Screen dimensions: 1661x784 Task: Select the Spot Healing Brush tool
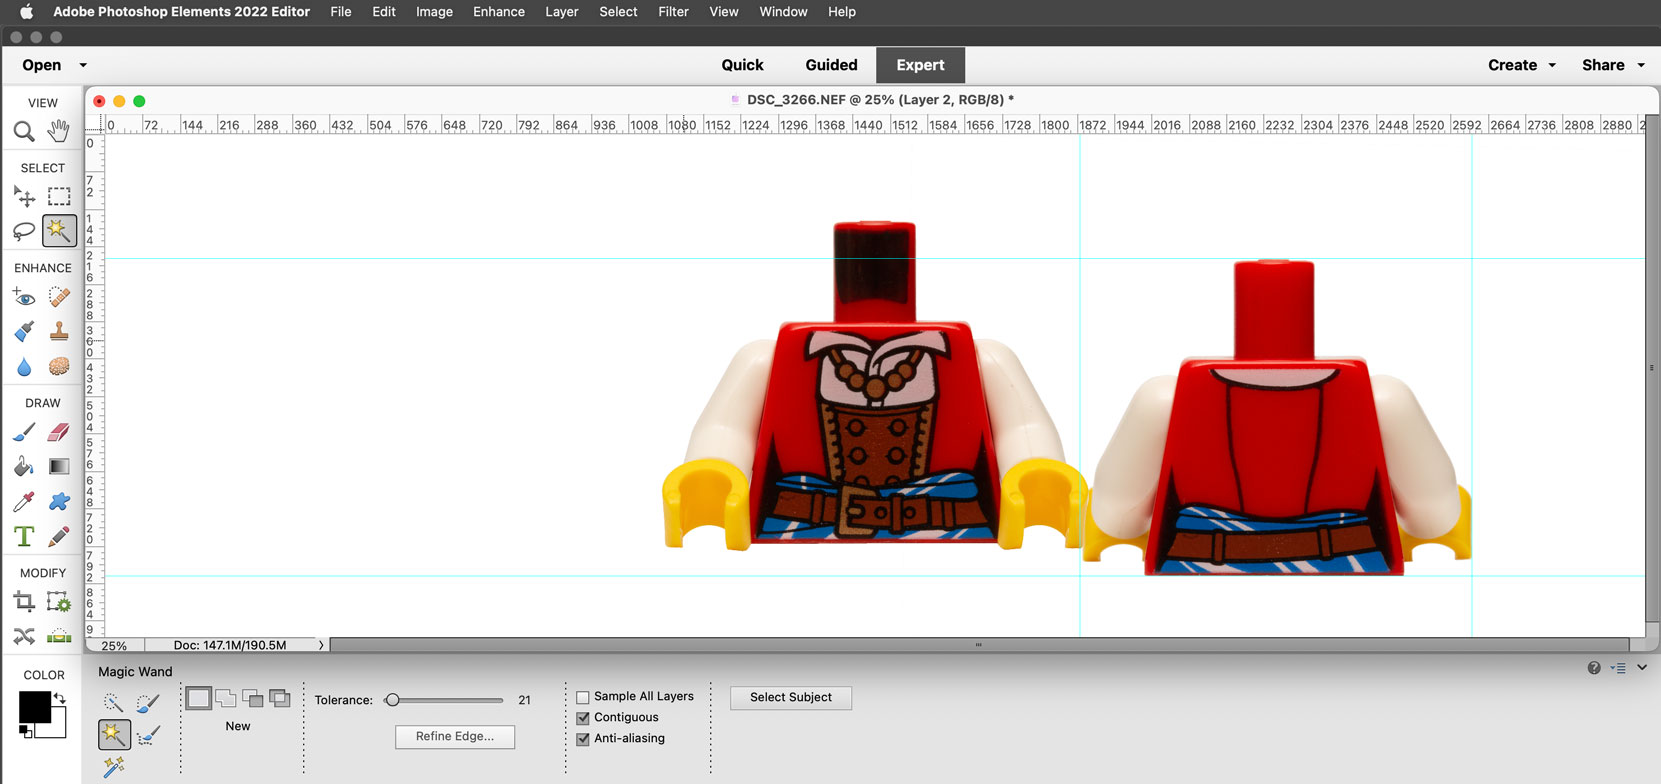[59, 297]
